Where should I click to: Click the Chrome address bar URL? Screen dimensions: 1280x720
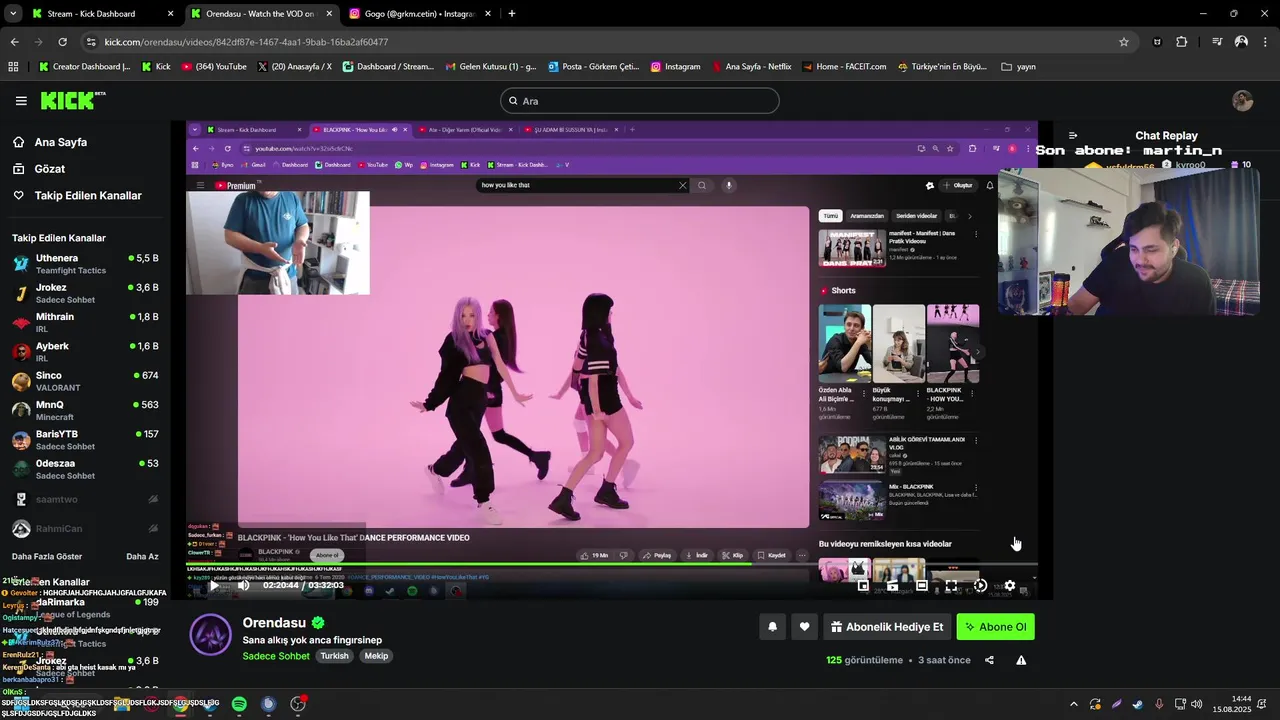(x=246, y=42)
